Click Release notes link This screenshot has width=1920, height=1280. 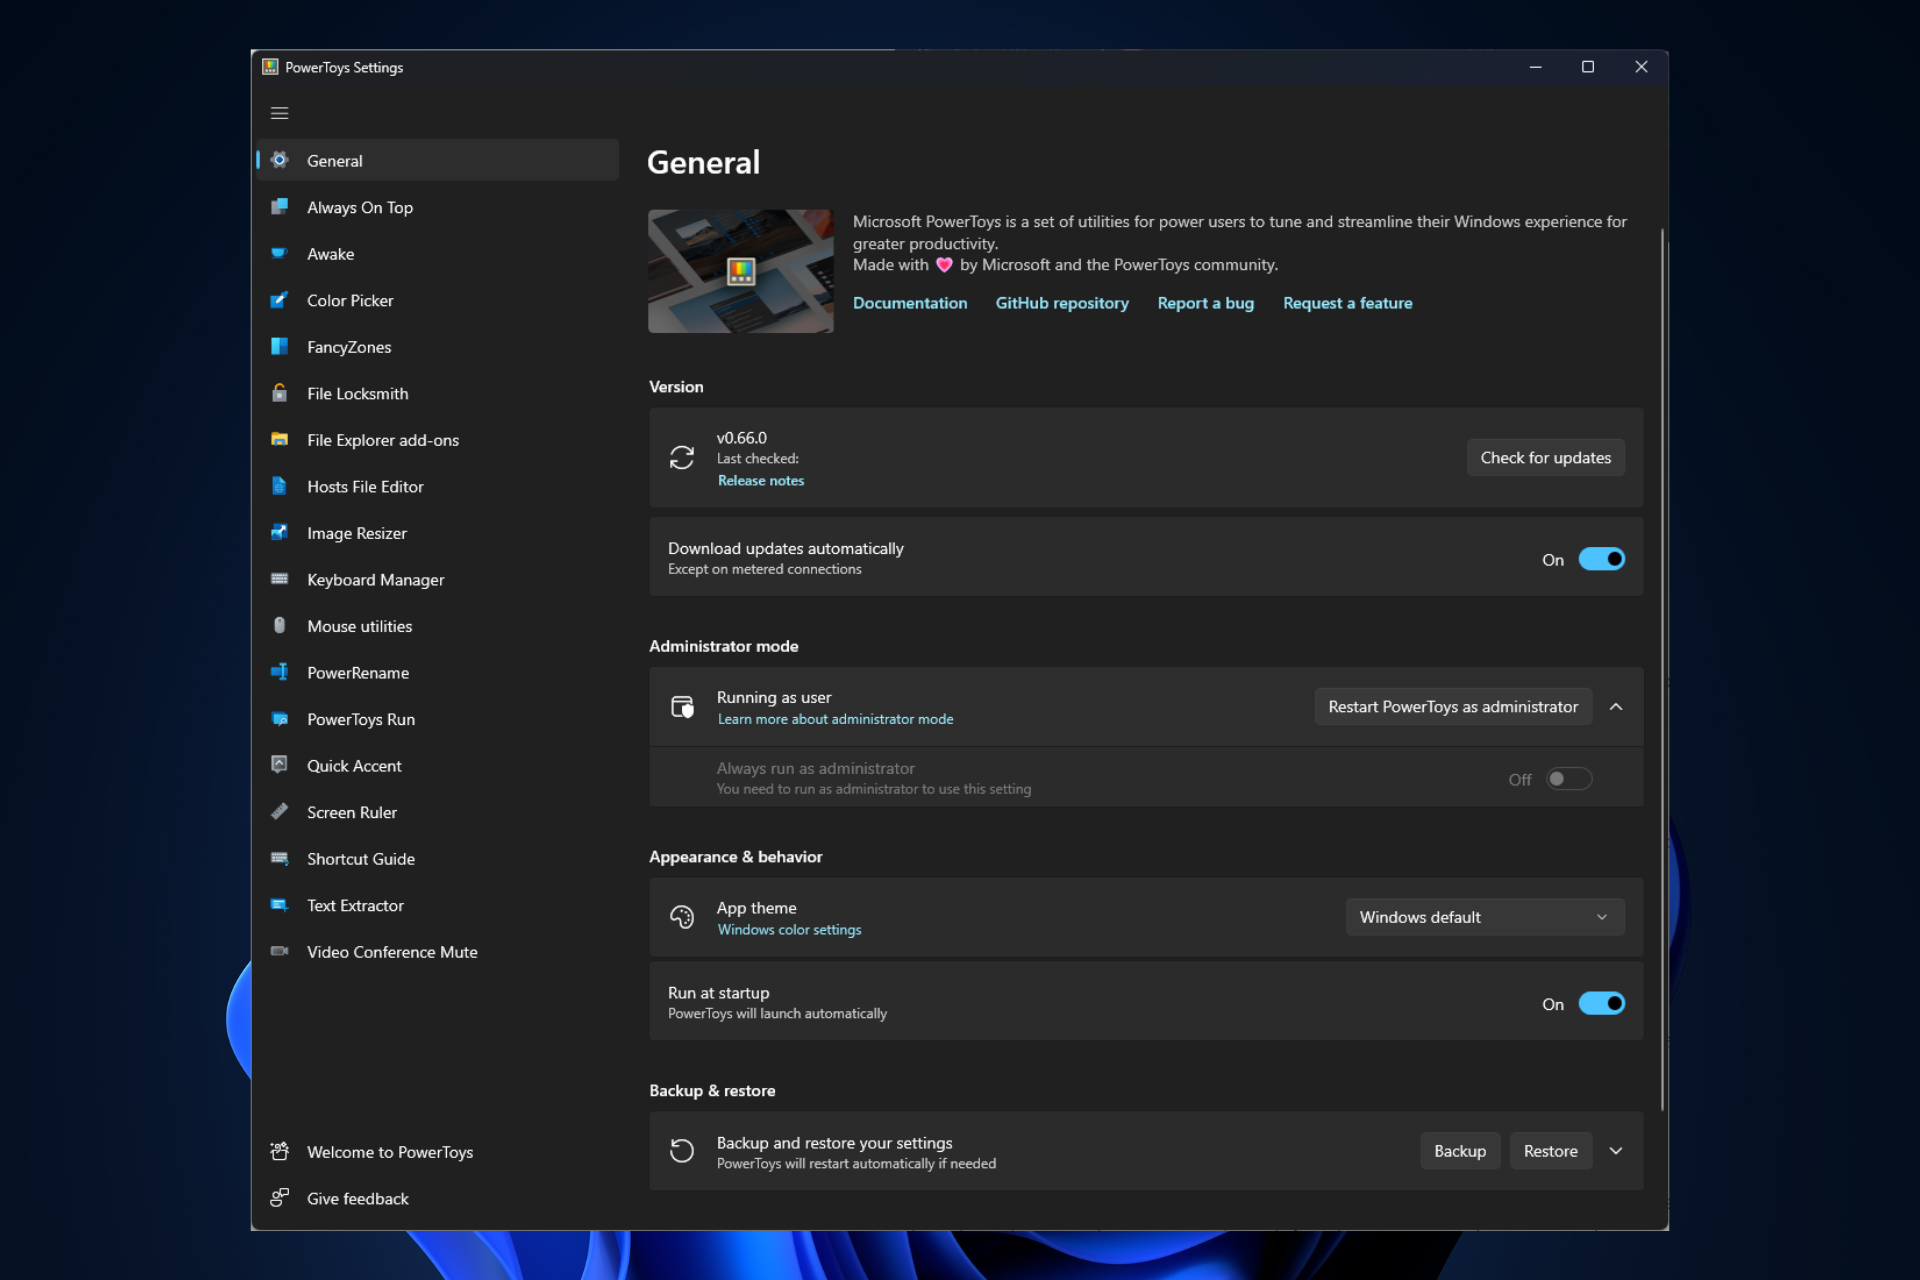[x=760, y=480]
